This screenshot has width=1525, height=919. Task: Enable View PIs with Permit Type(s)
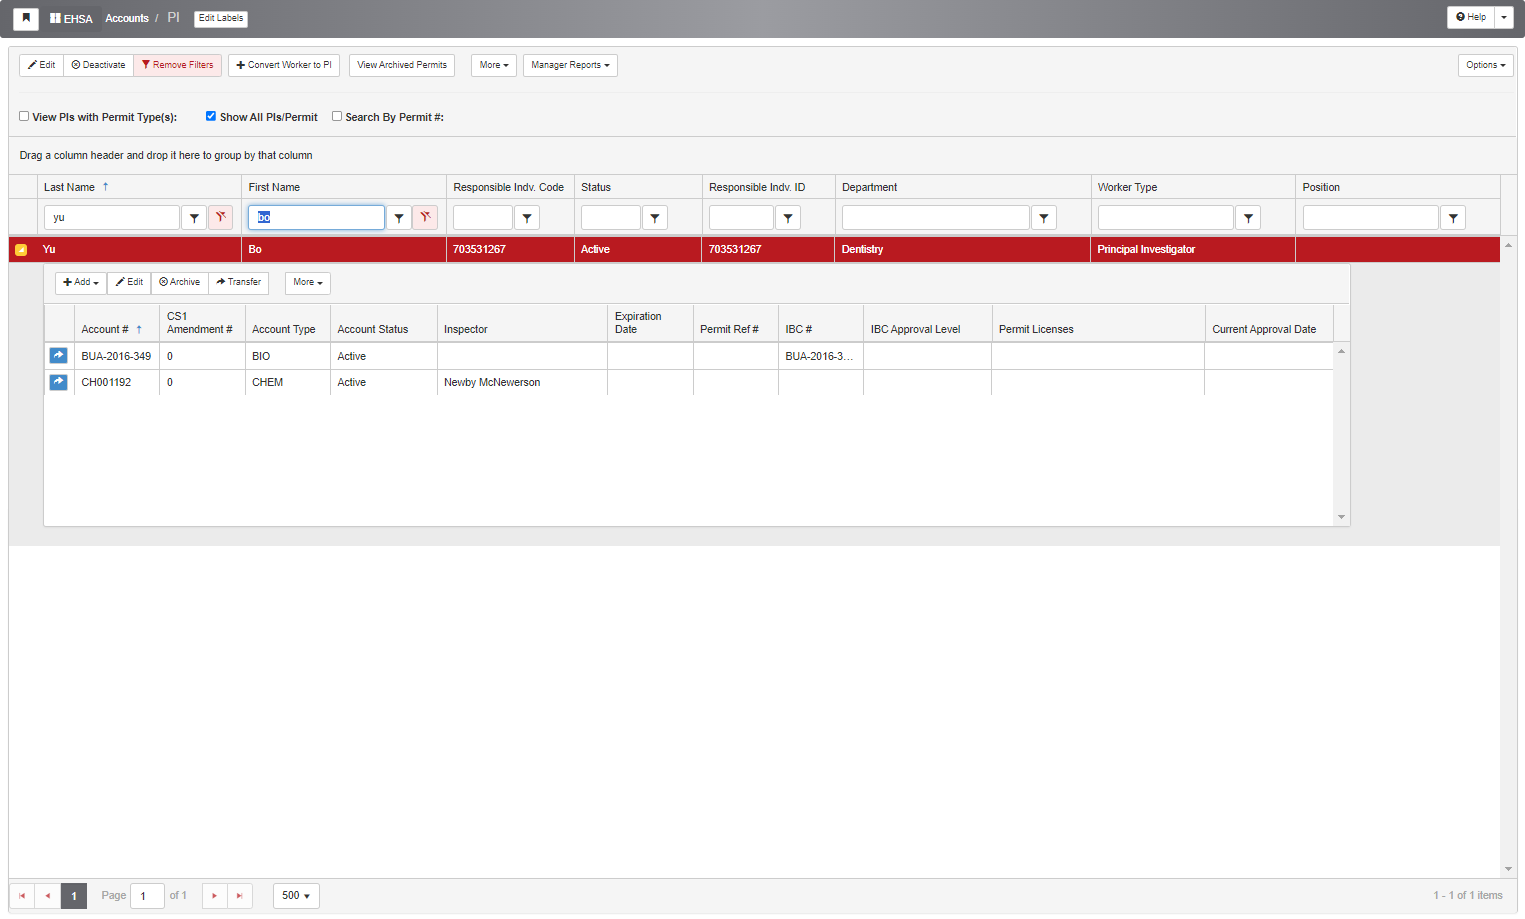click(24, 116)
